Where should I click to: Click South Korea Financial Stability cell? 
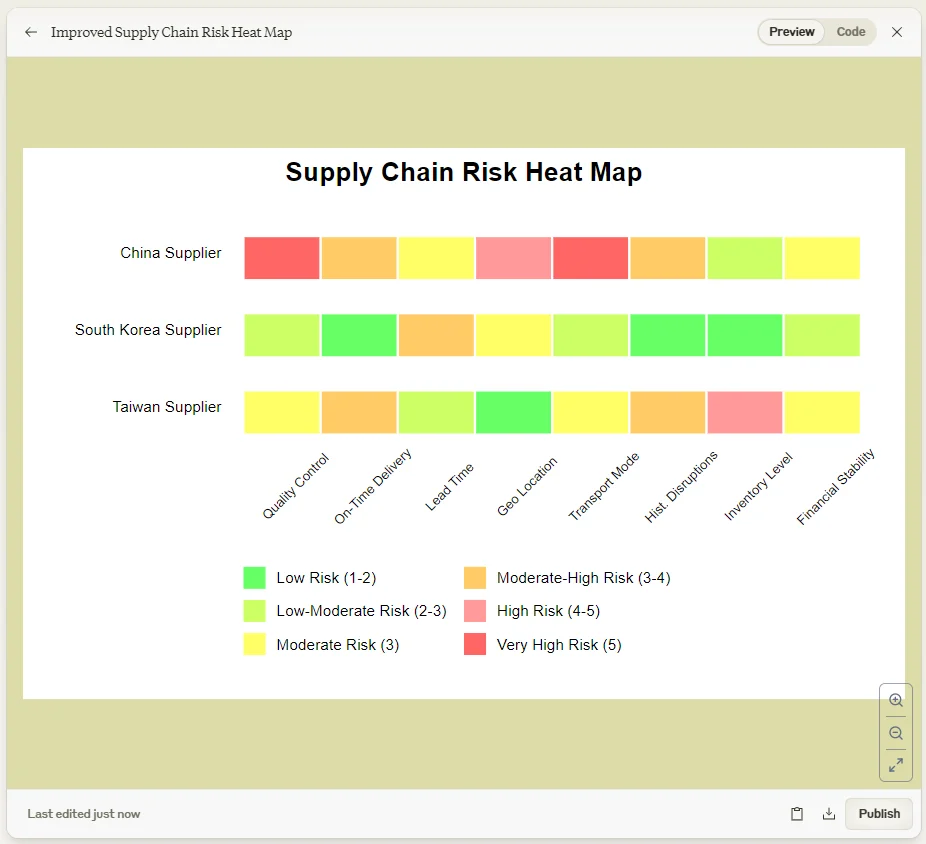pyautogui.click(x=823, y=335)
